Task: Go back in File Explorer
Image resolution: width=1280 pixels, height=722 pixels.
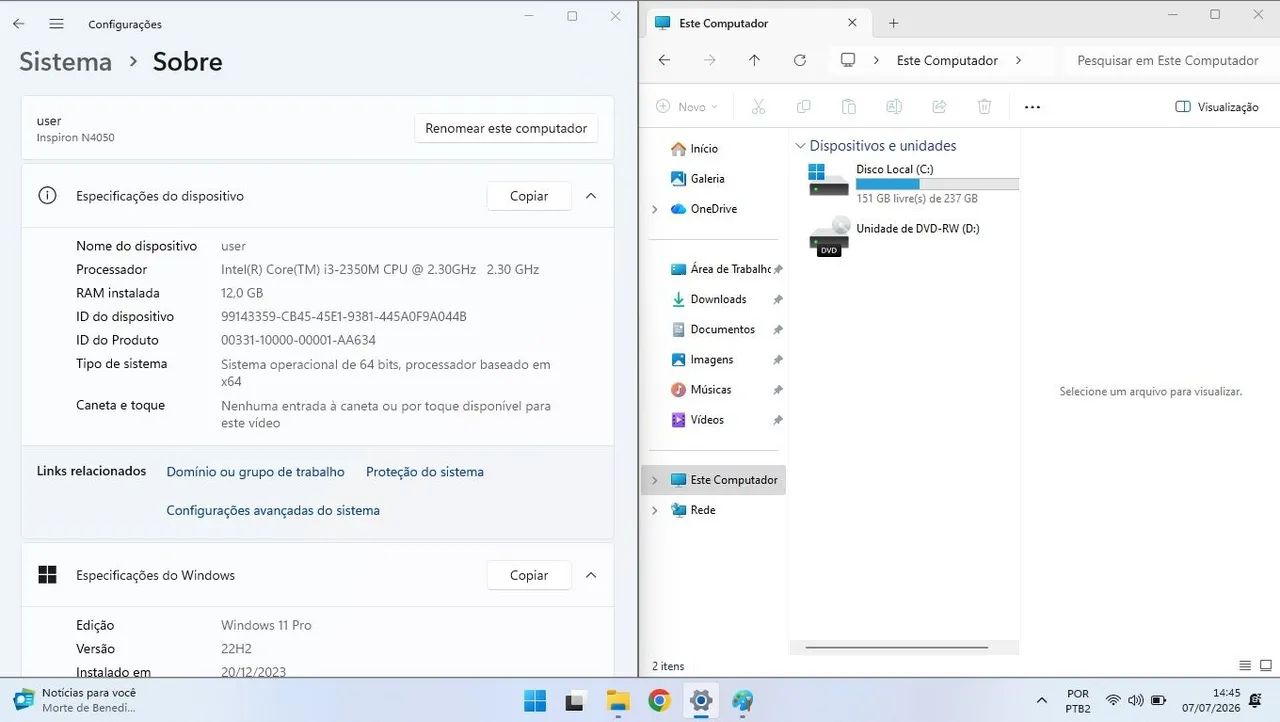Action: [x=664, y=60]
